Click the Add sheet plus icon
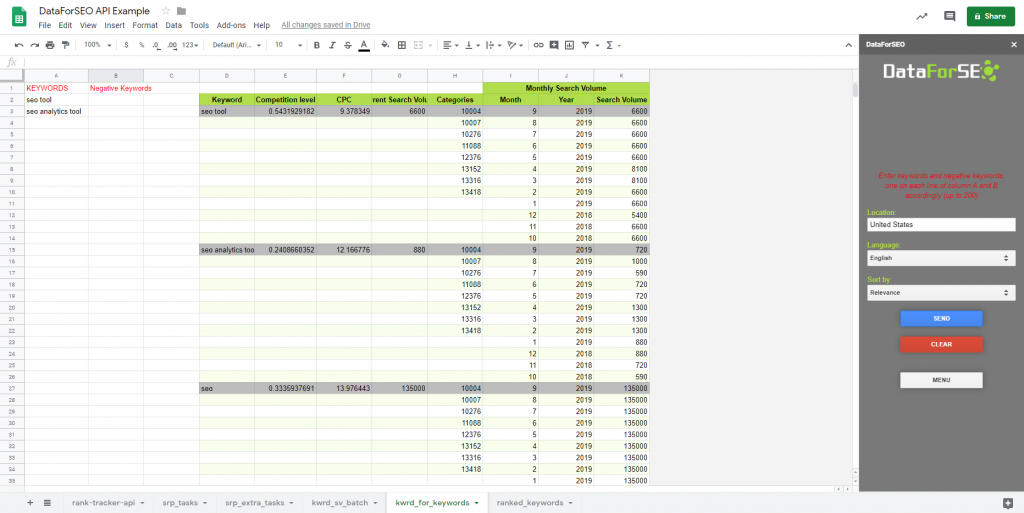This screenshot has width=1024, height=513. [30, 503]
